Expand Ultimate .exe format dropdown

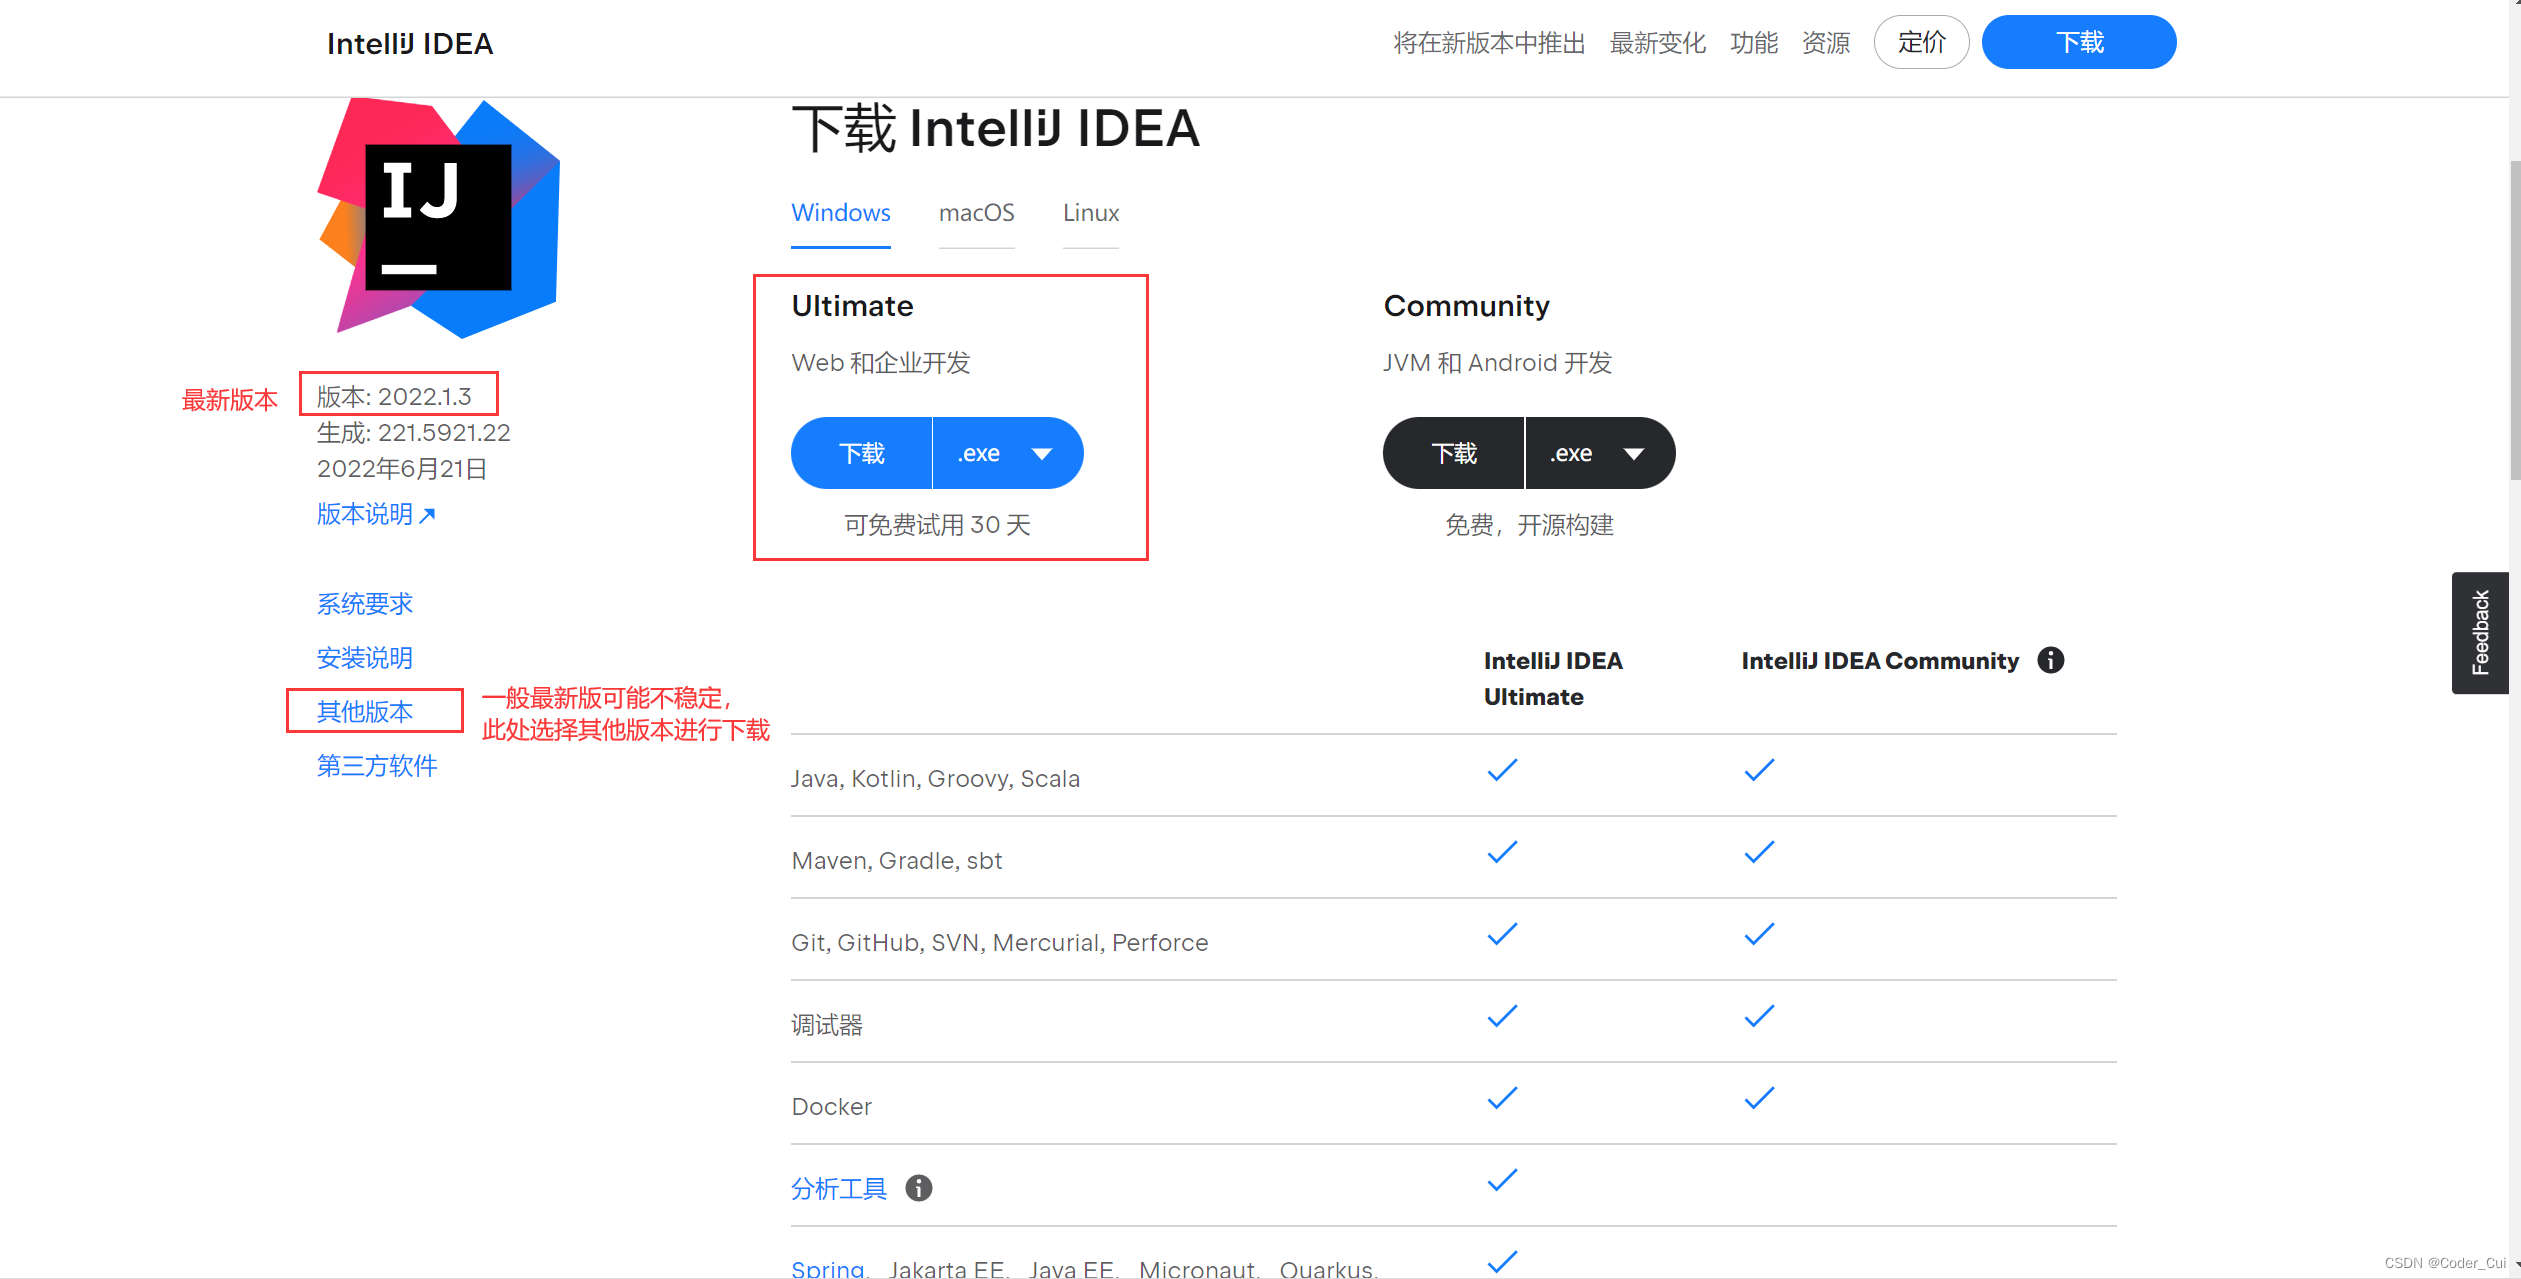pyautogui.click(x=1041, y=454)
